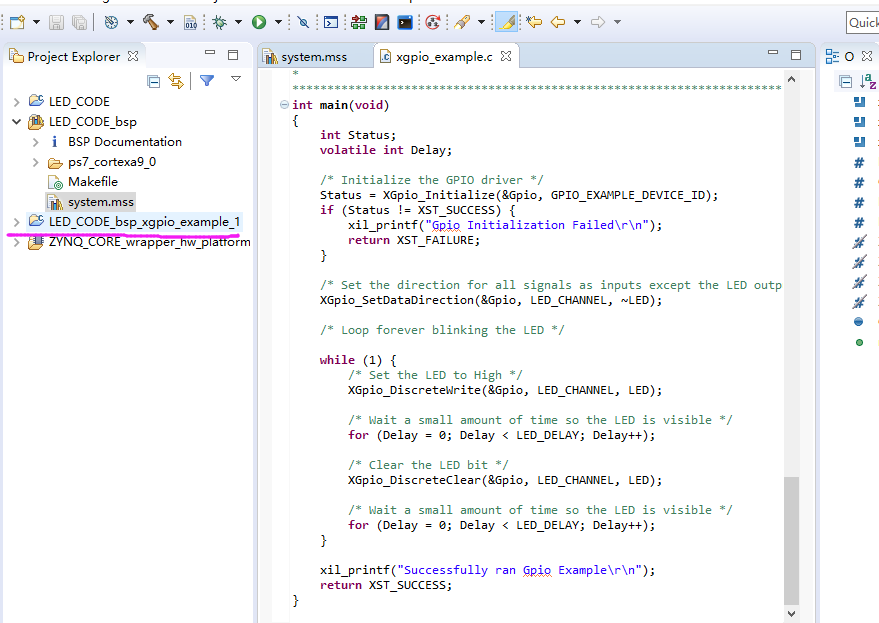Expand the ps7_cortexa9_0 folder
Image resolution: width=879 pixels, height=623 pixels.
click(36, 162)
